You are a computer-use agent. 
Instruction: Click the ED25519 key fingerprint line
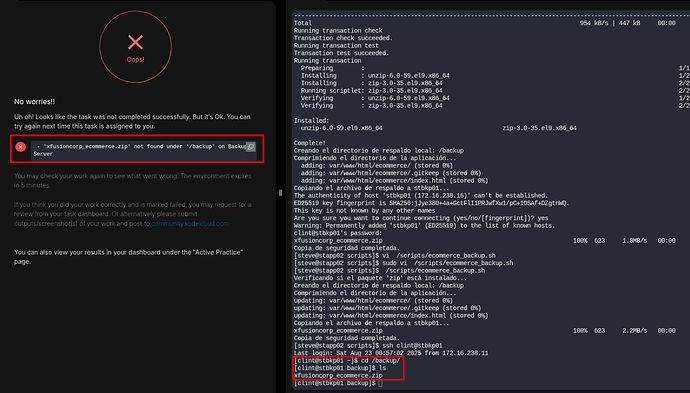(x=432, y=203)
